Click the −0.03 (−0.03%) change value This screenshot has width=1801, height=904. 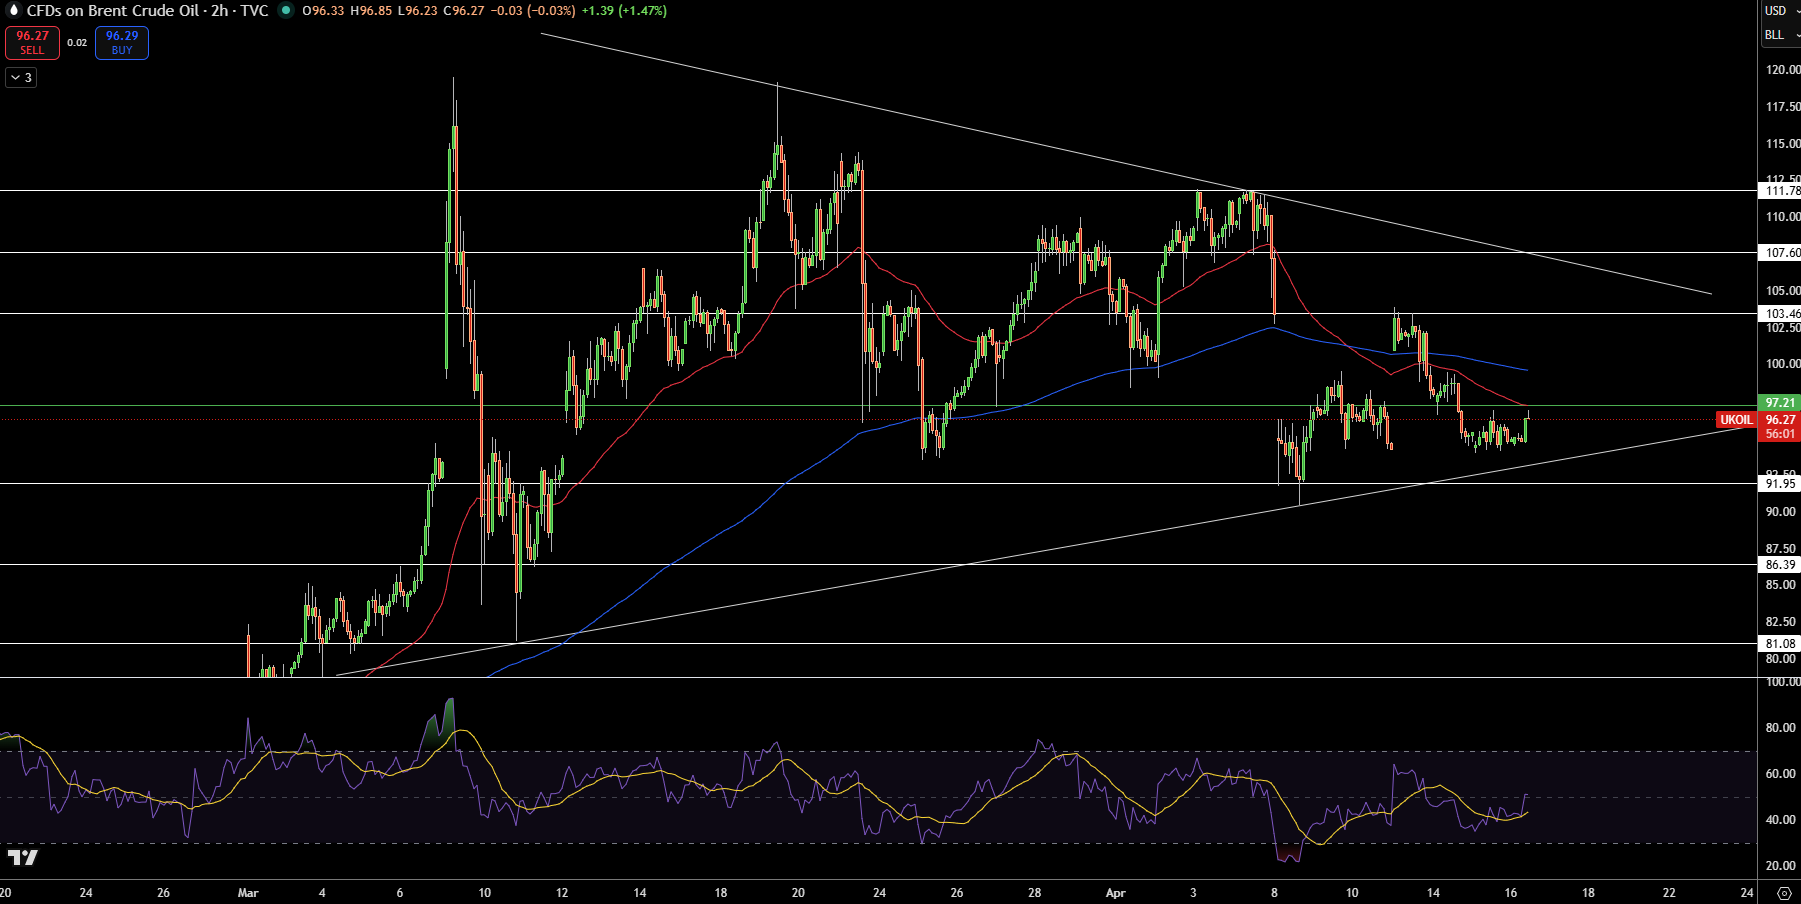(533, 11)
